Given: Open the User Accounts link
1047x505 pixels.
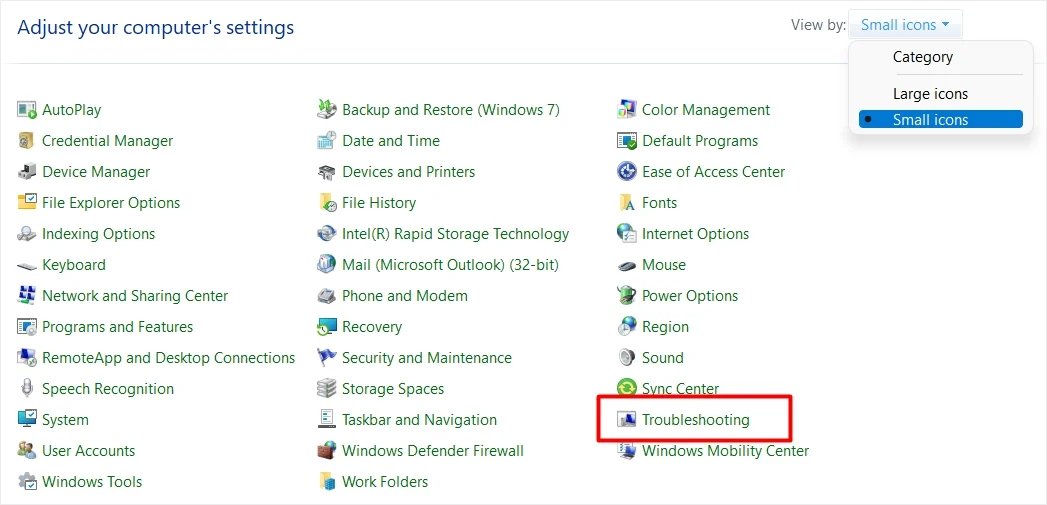Looking at the screenshot, I should tap(88, 451).
